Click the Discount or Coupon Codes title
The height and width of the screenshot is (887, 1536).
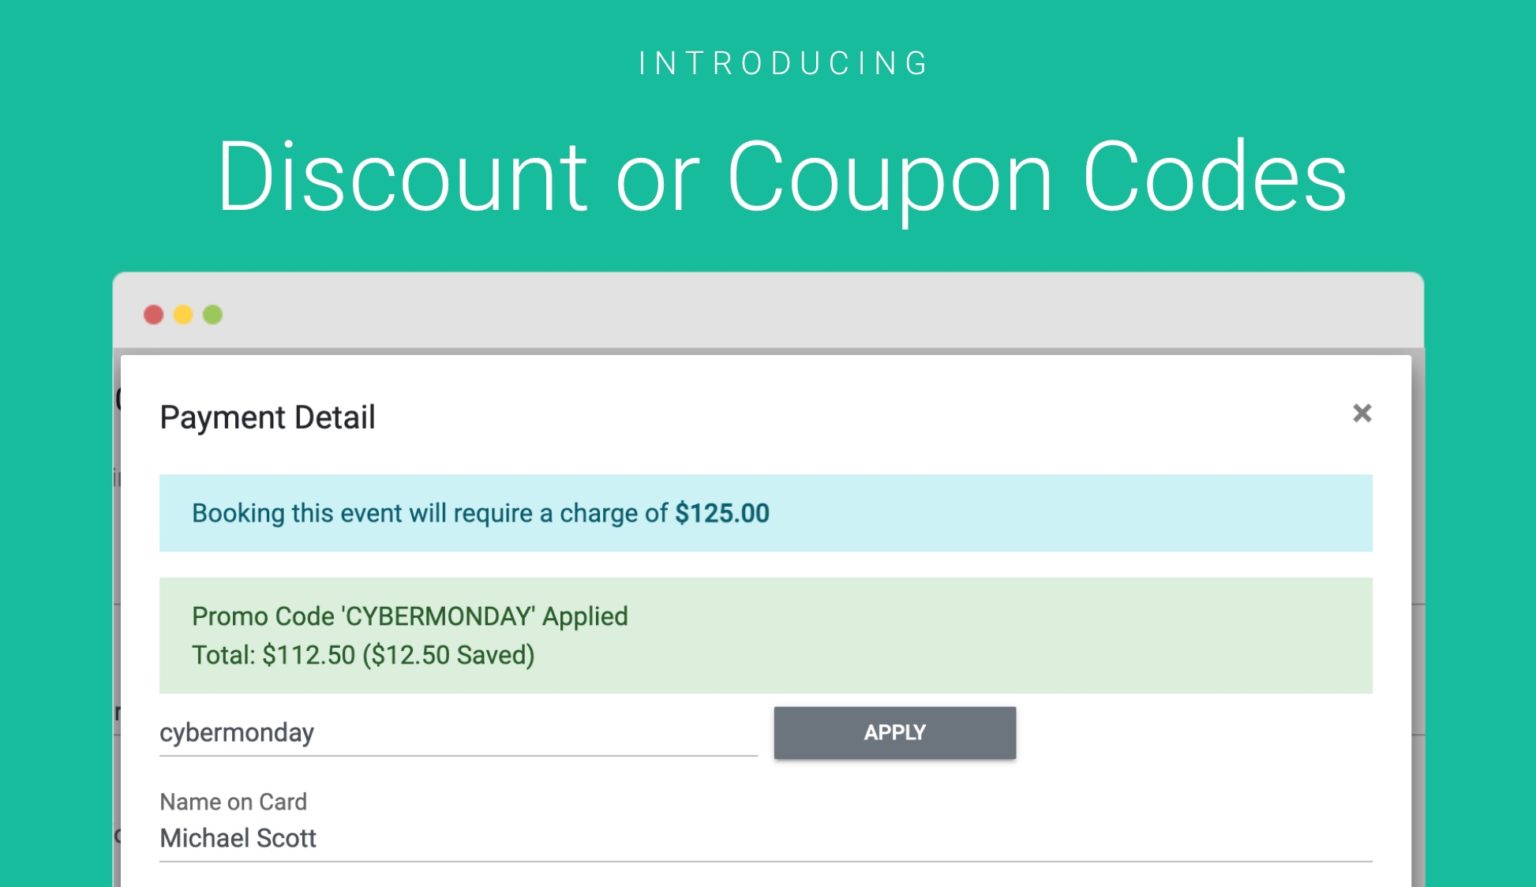[783, 178]
